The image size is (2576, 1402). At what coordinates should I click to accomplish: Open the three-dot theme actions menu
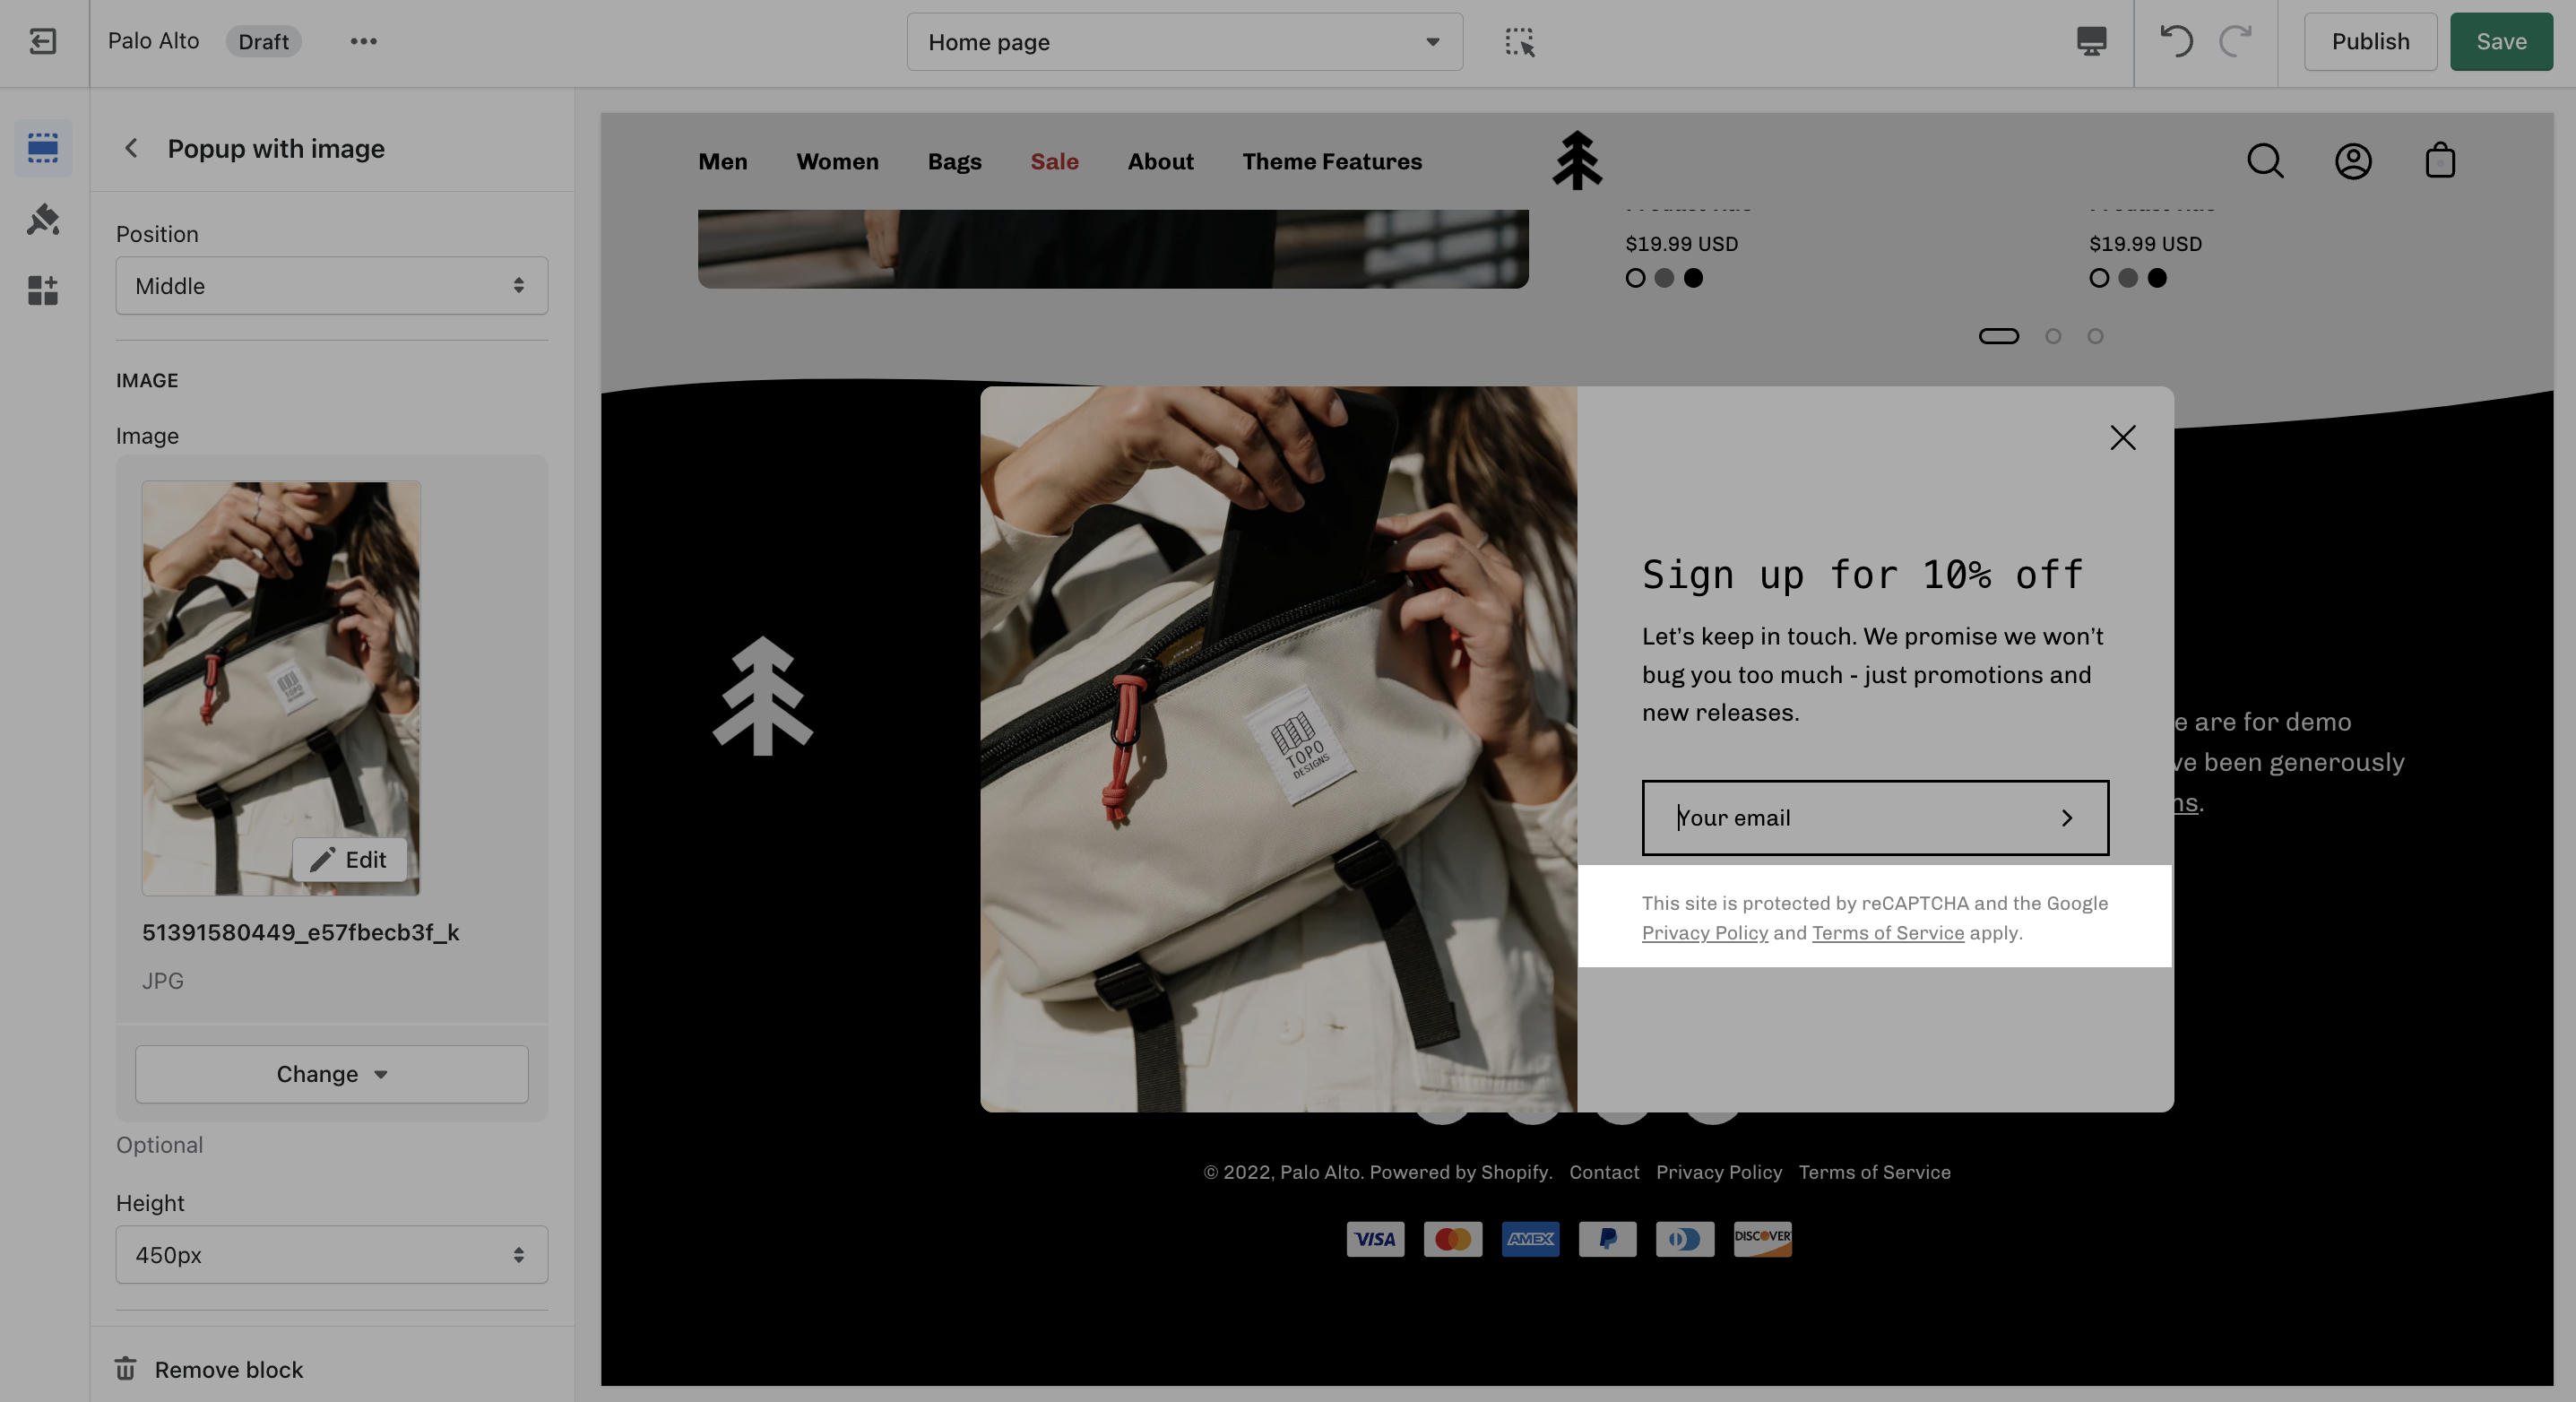[363, 41]
